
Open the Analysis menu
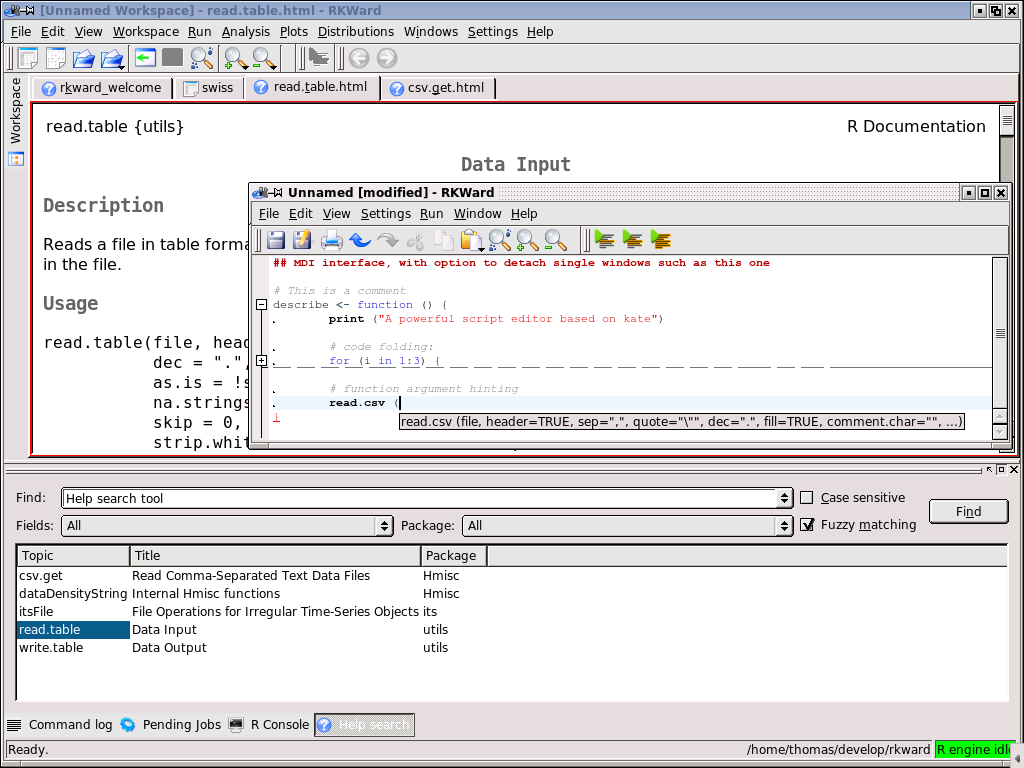(246, 31)
